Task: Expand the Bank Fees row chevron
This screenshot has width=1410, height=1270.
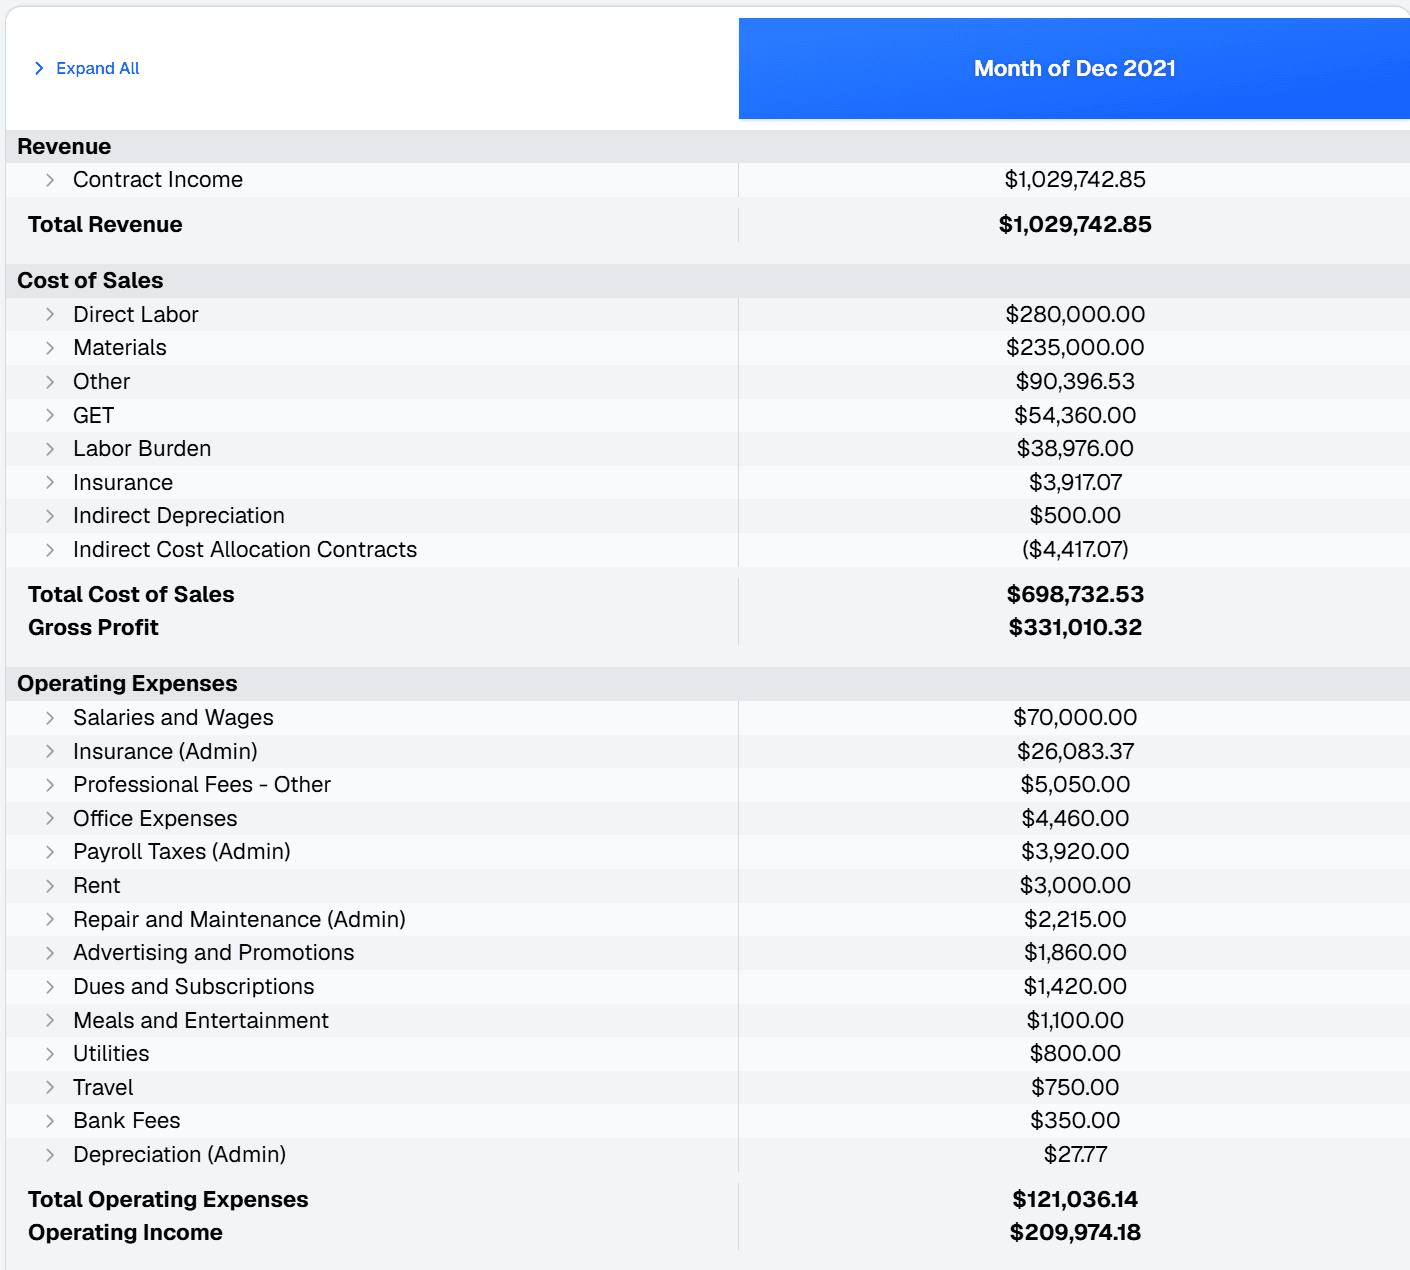Action: point(50,1121)
